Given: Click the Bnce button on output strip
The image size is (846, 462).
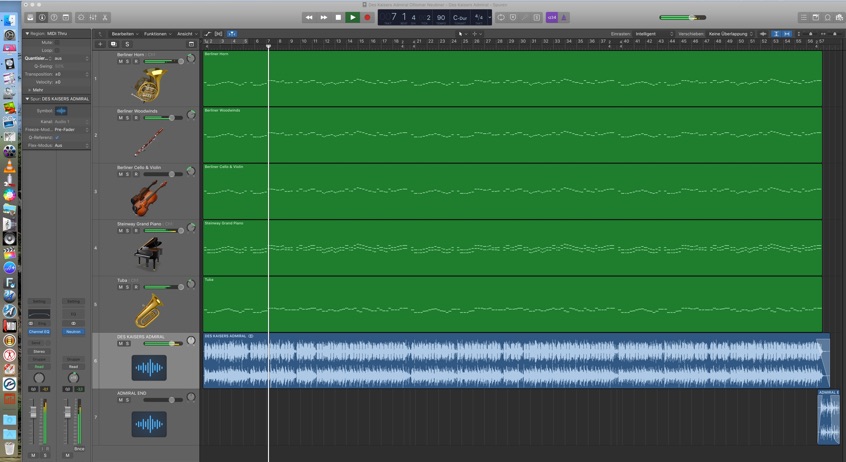Looking at the screenshot, I should pyautogui.click(x=79, y=449).
